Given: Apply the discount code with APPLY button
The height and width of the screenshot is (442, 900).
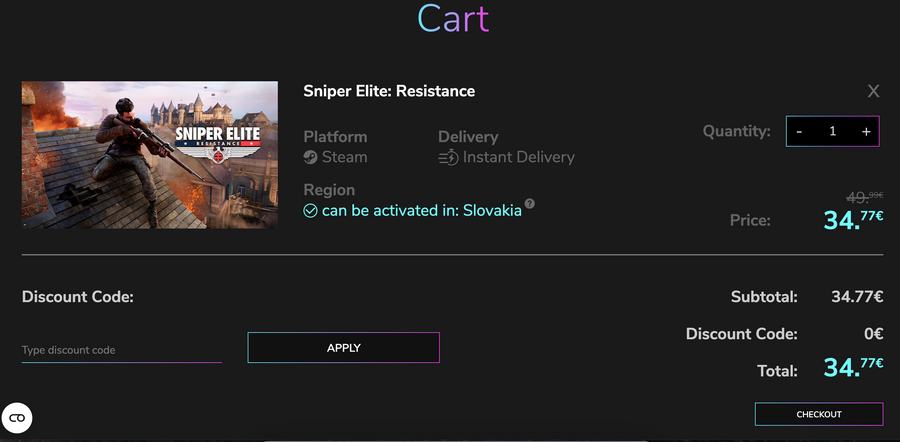Looking at the screenshot, I should tap(343, 348).
